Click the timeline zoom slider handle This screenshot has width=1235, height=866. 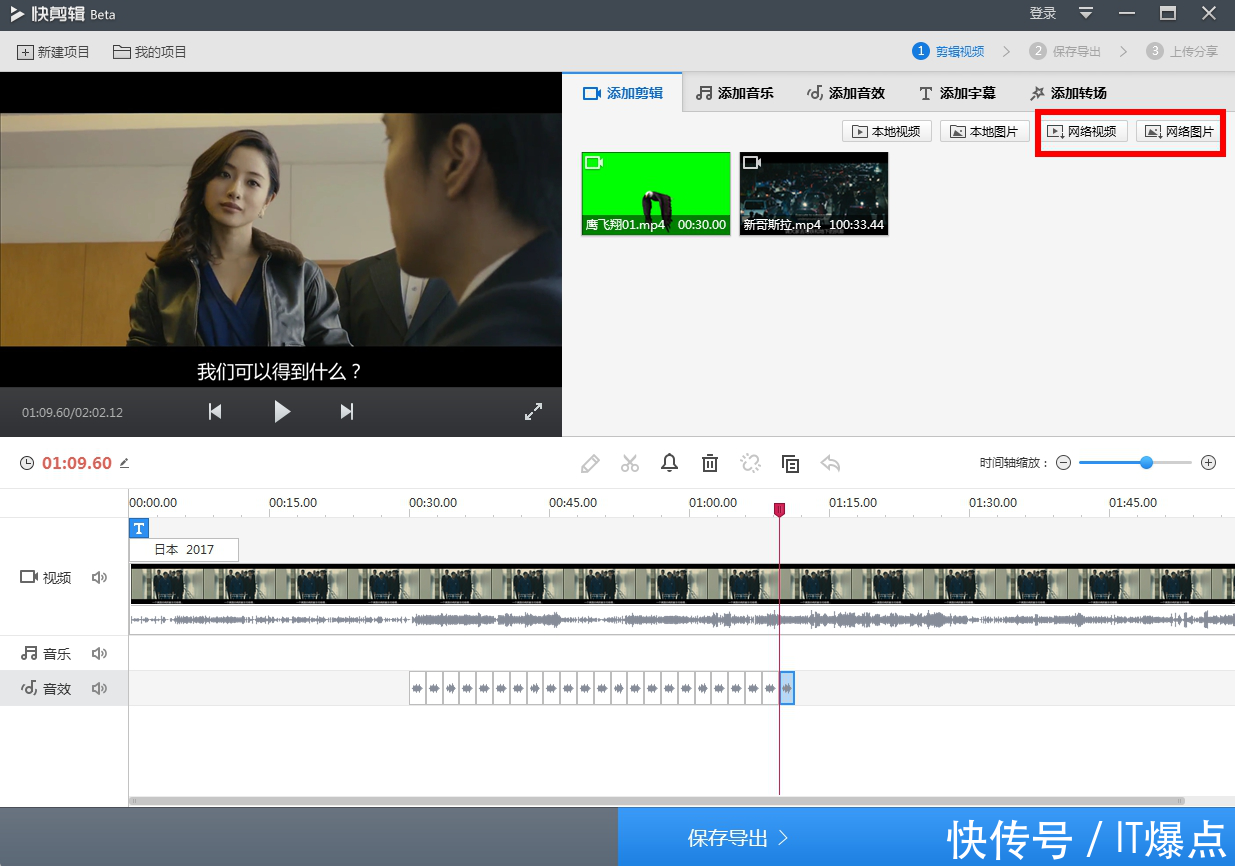1146,463
